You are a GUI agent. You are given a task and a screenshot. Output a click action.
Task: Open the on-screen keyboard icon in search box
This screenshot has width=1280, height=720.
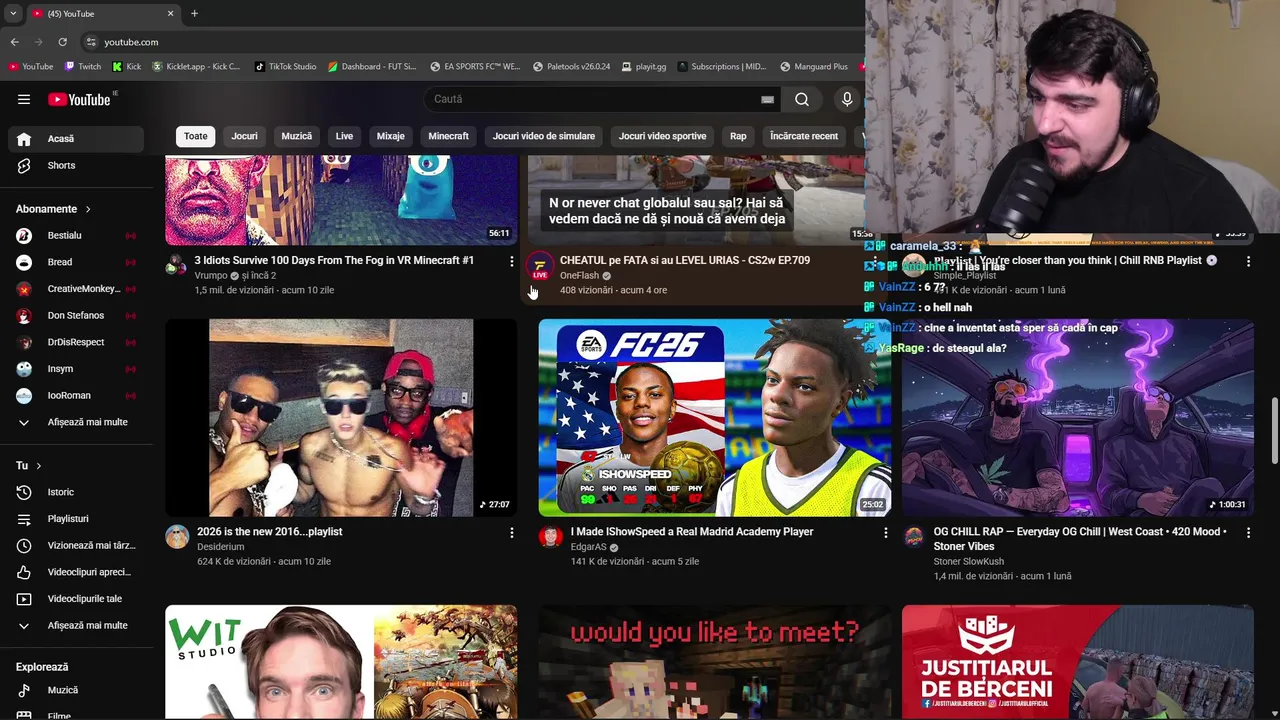point(767,99)
